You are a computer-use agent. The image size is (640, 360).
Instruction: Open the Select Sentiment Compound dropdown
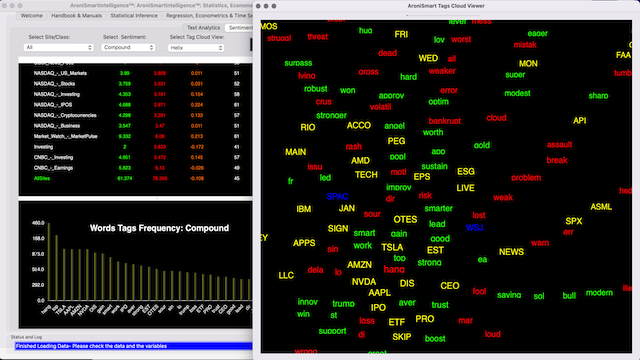128,47
